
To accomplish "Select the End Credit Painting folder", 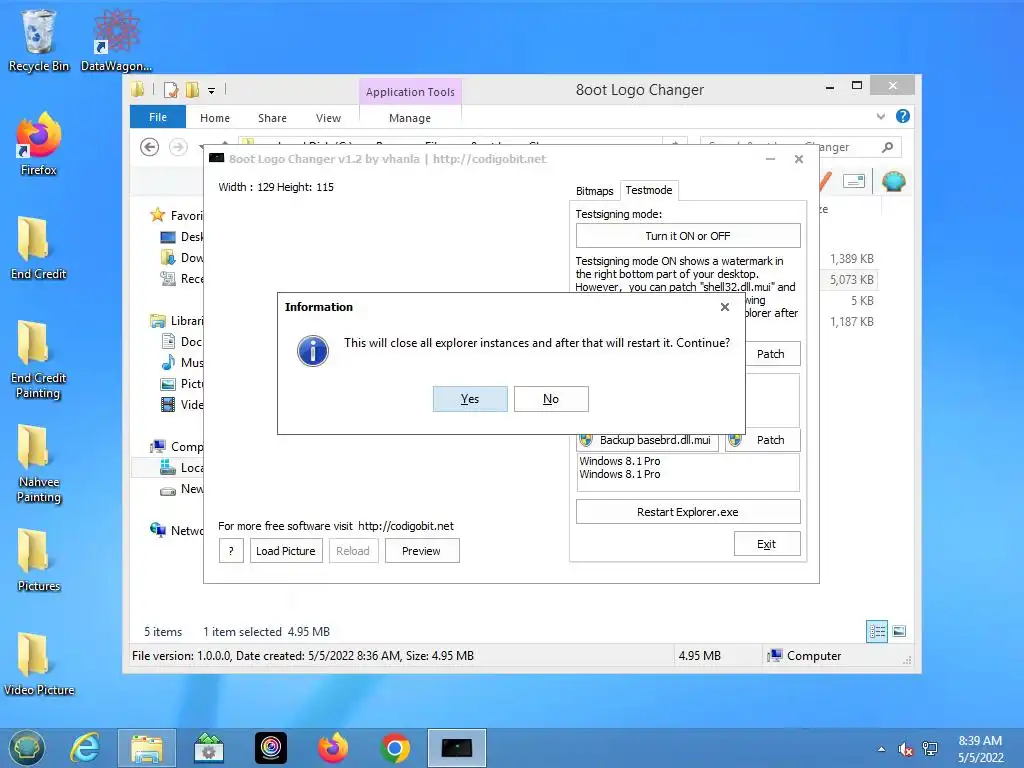I will [39, 360].
